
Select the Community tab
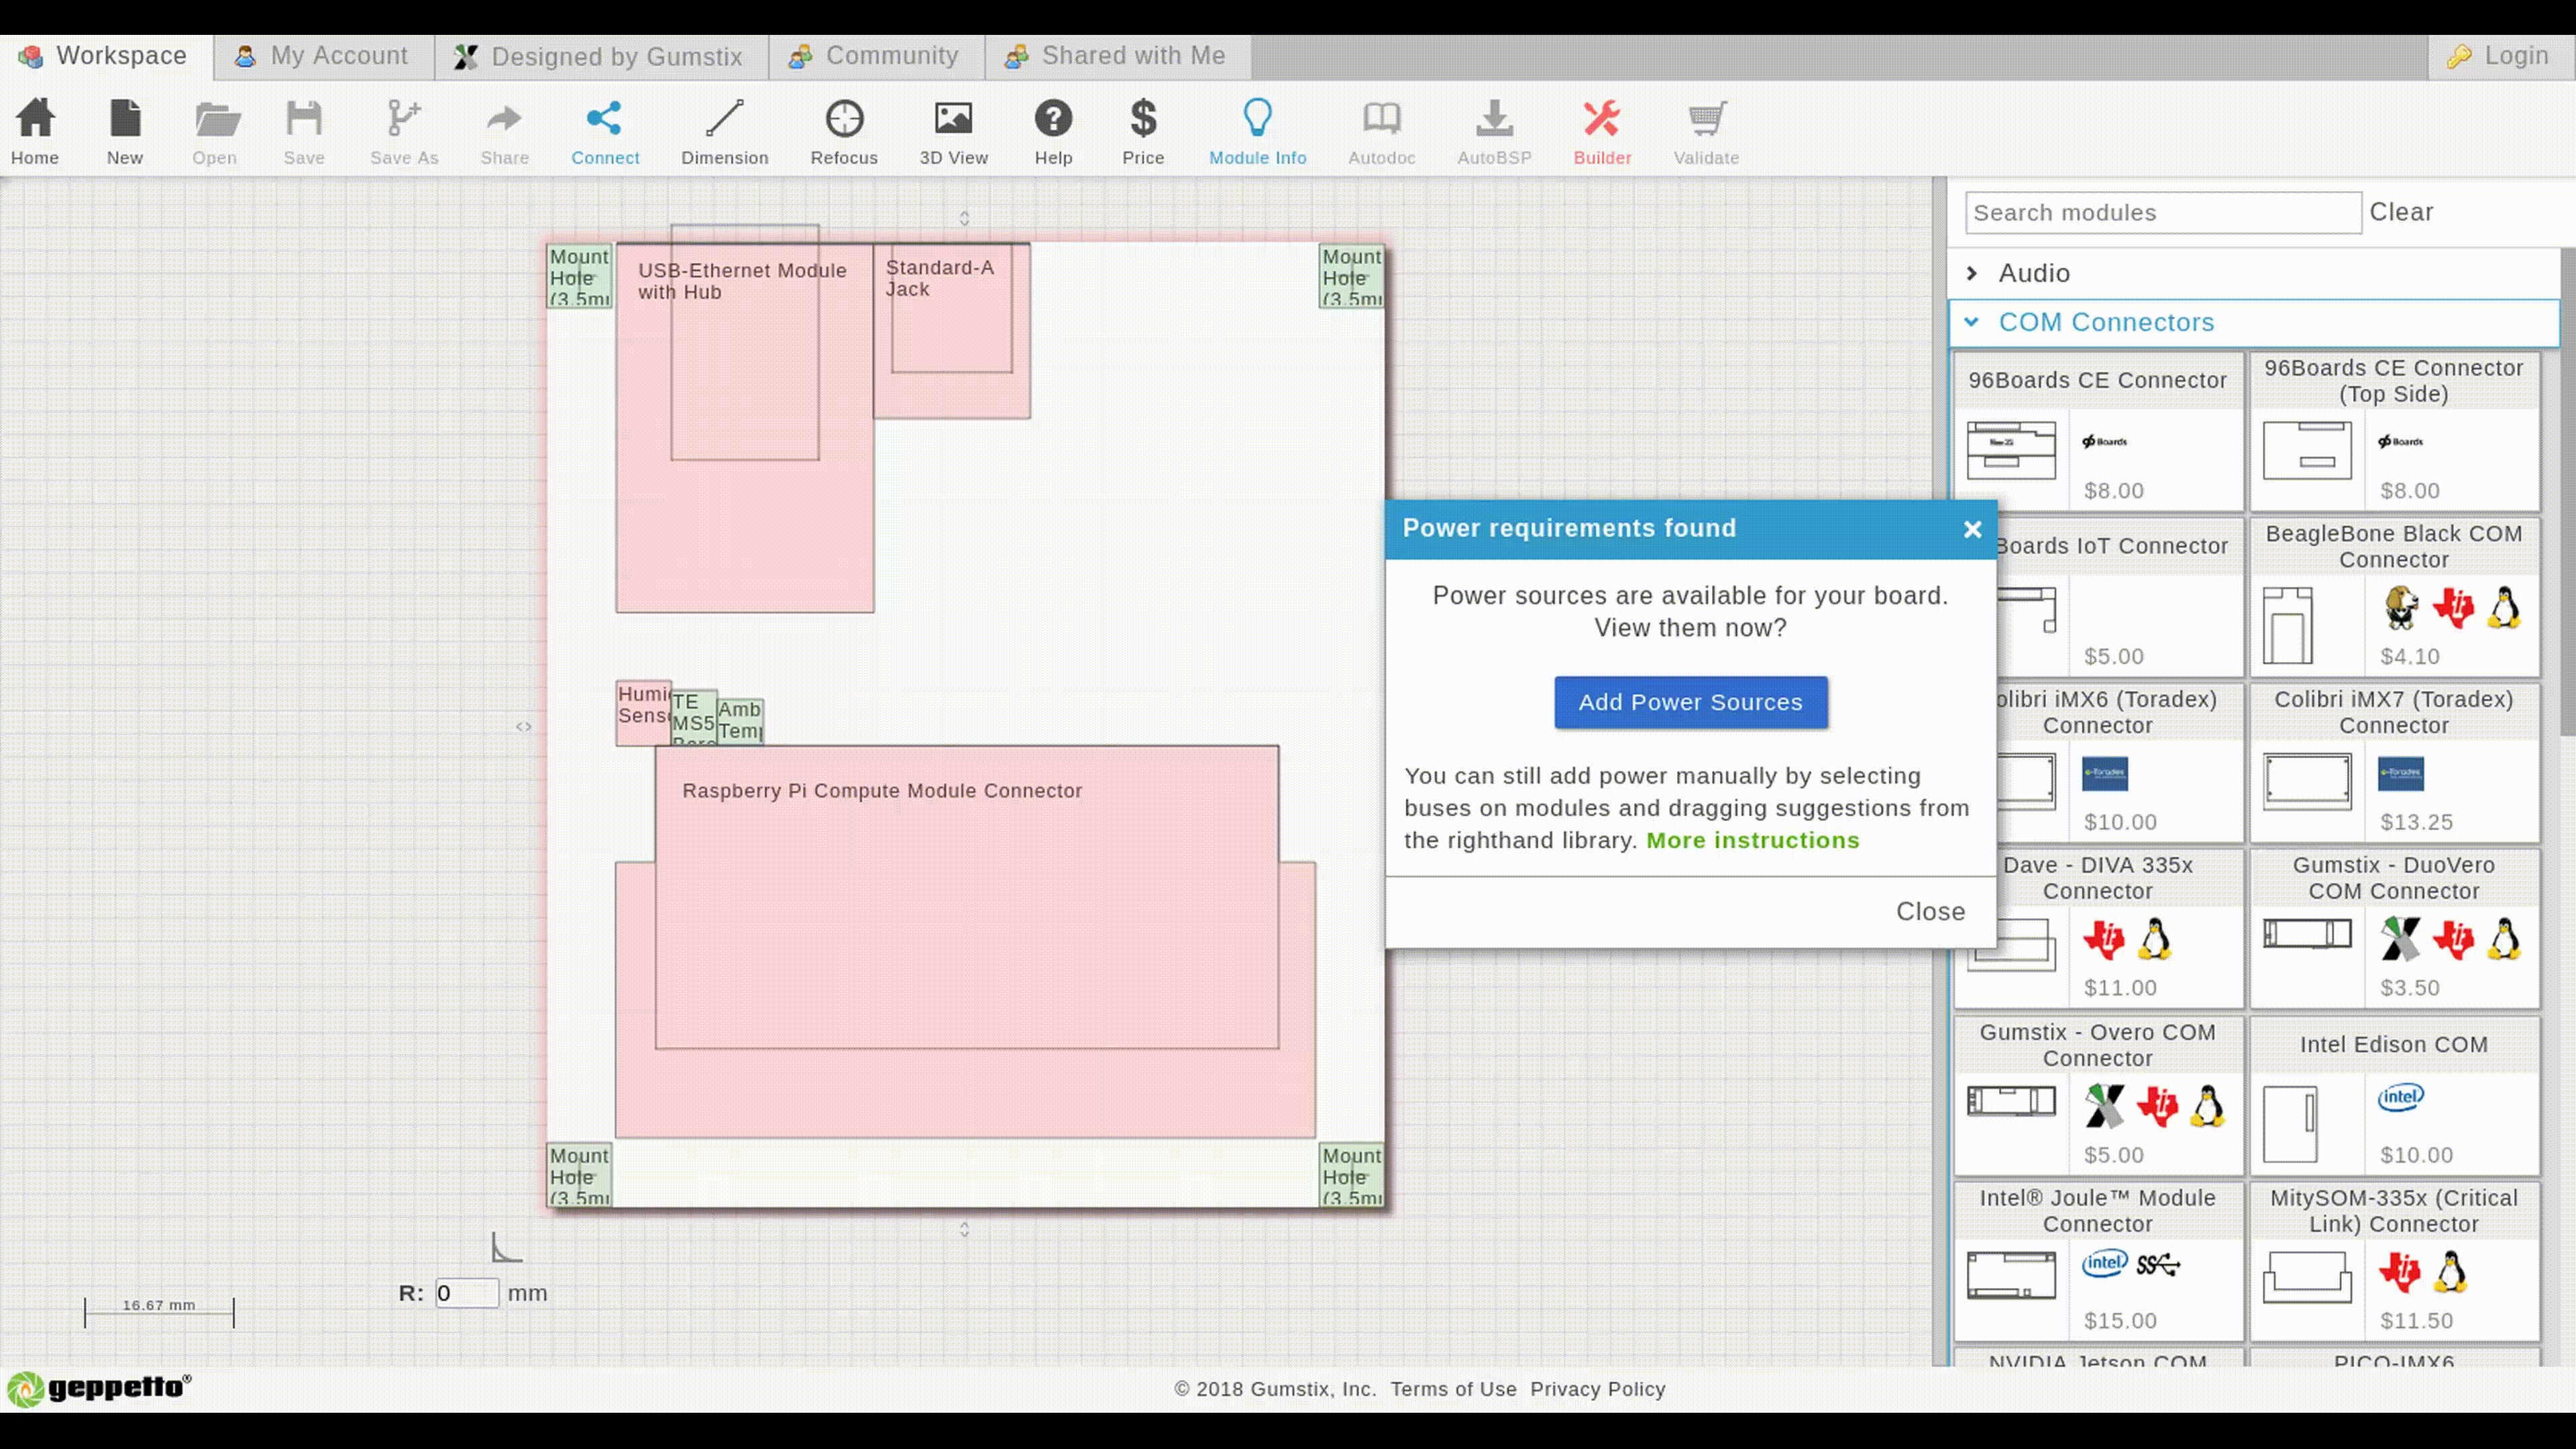(892, 55)
